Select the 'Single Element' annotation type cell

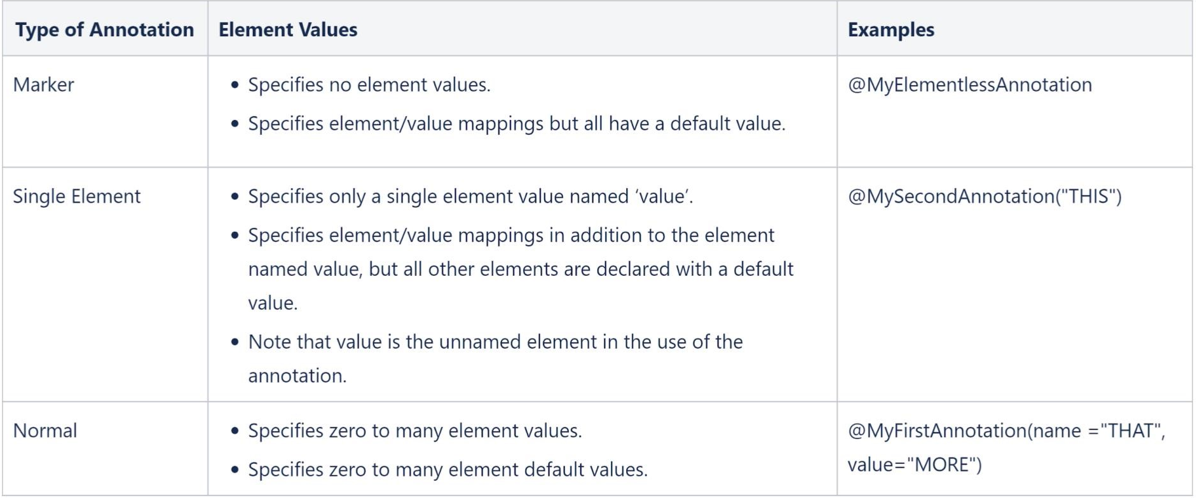click(x=77, y=196)
